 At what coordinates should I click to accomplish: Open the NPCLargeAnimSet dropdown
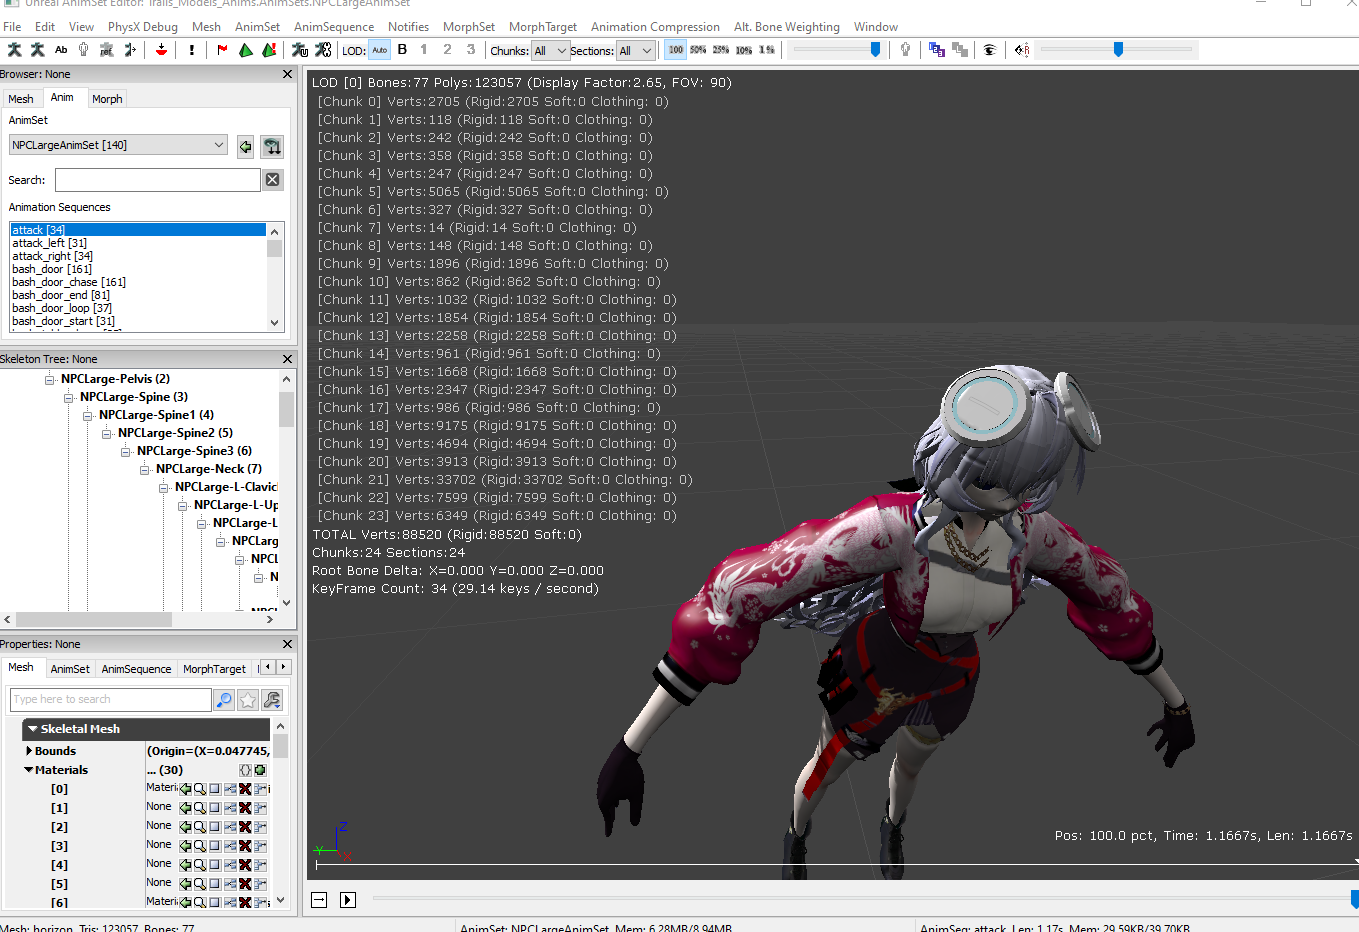coord(118,145)
